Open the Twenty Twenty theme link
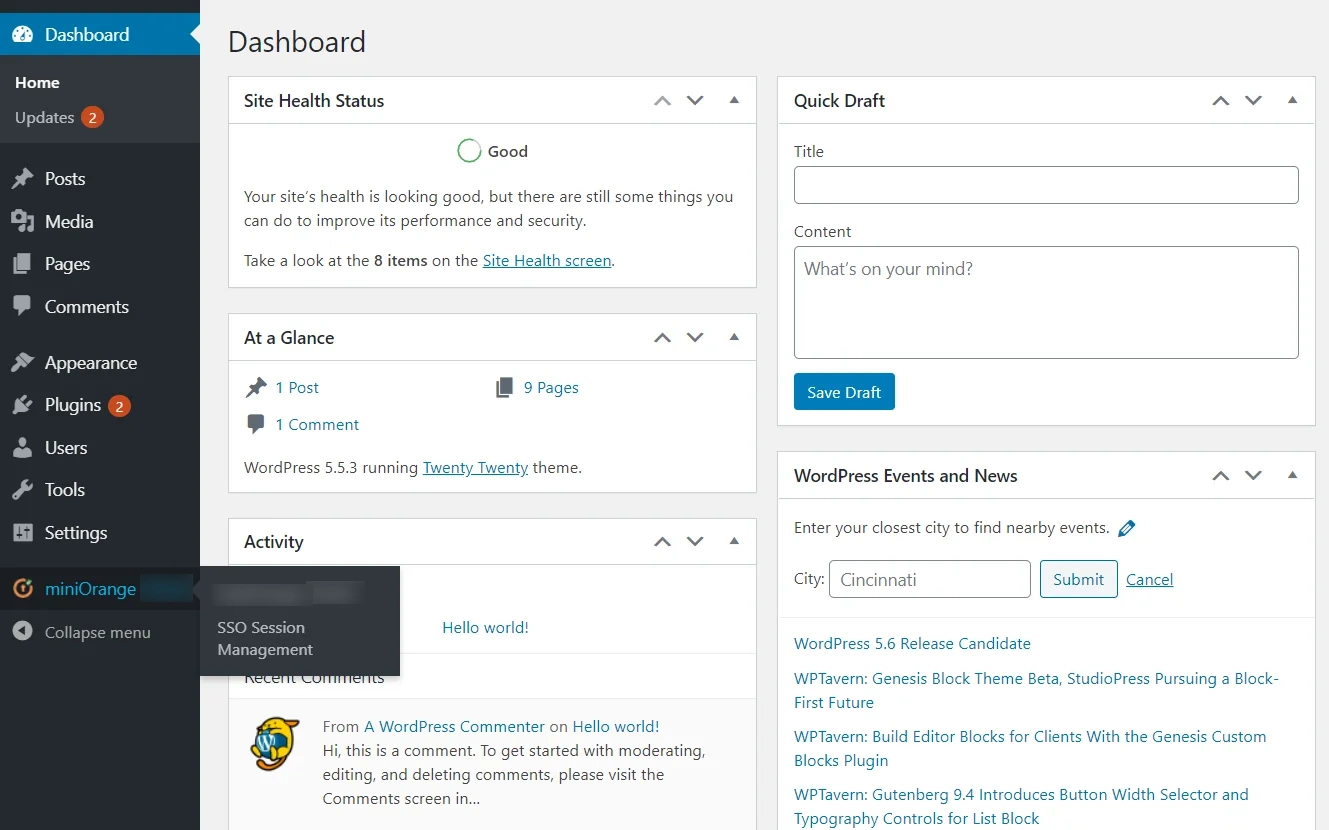 click(475, 467)
